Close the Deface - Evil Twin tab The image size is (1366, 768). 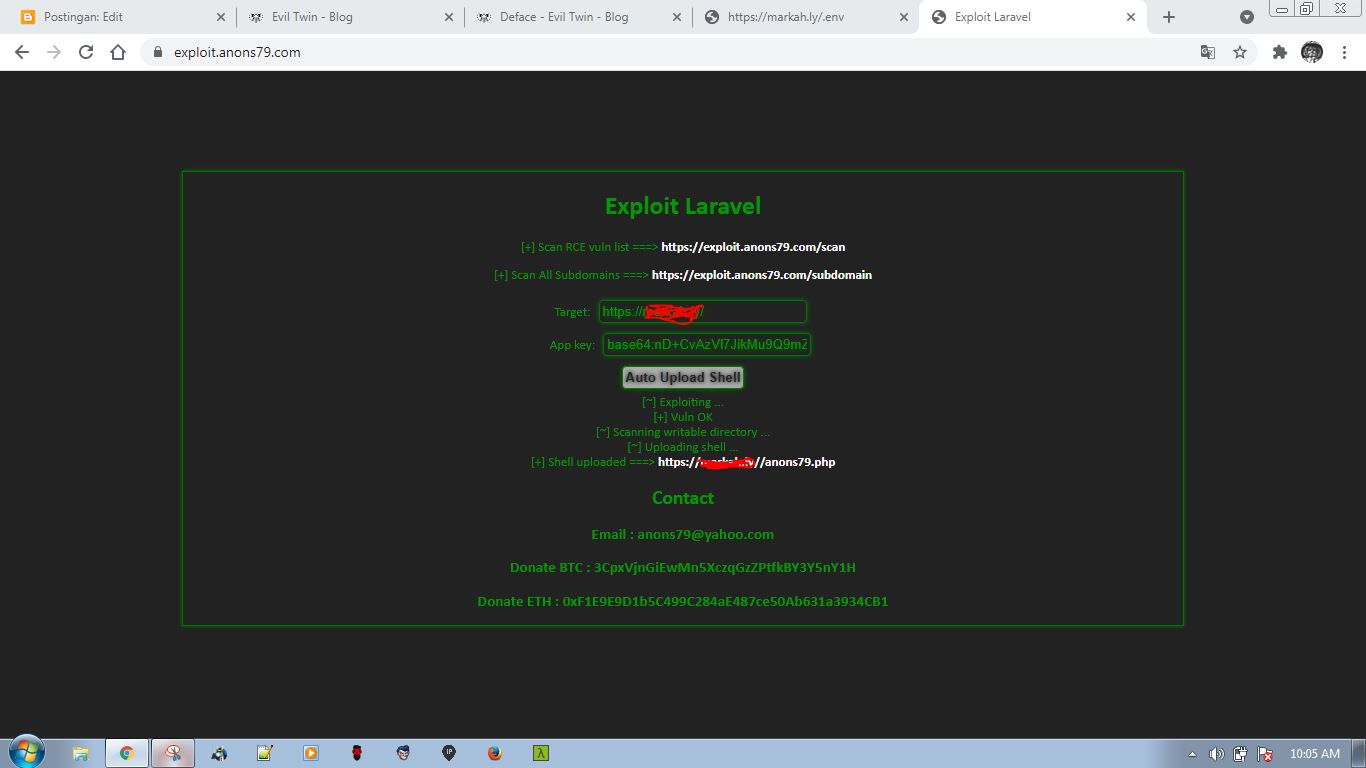point(676,17)
